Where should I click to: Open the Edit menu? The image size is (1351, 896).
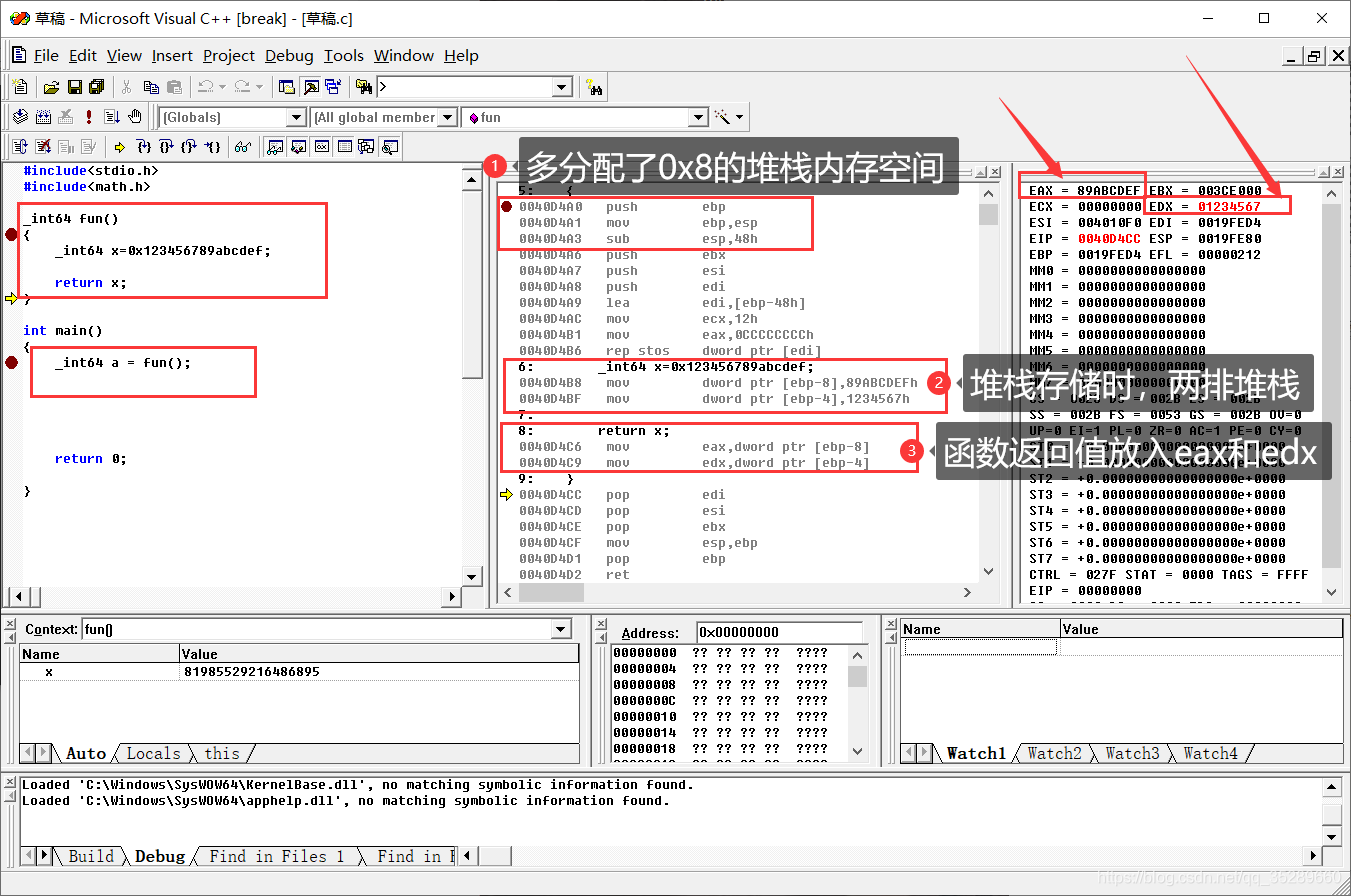(82, 56)
